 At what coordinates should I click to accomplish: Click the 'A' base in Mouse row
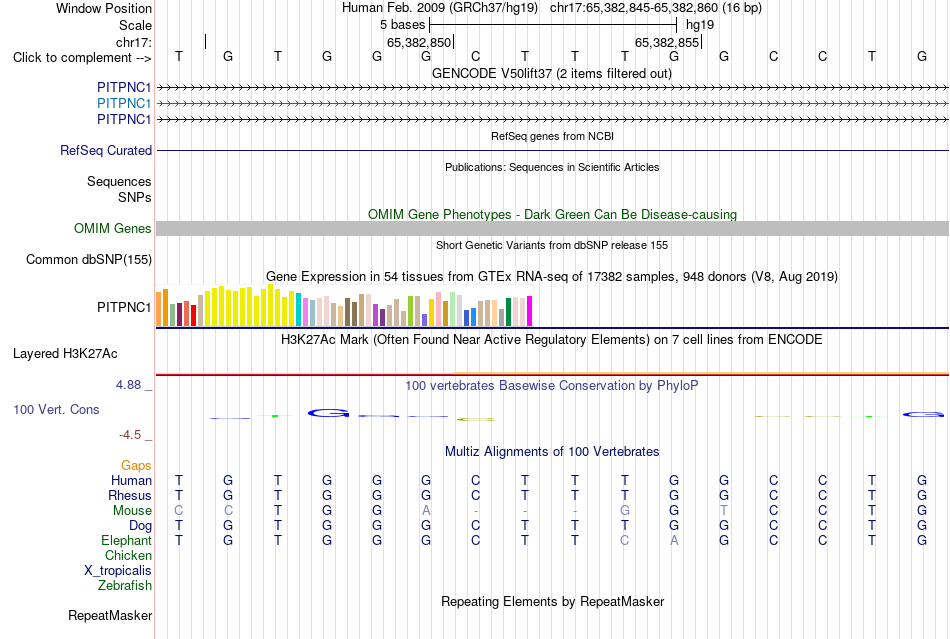426,511
